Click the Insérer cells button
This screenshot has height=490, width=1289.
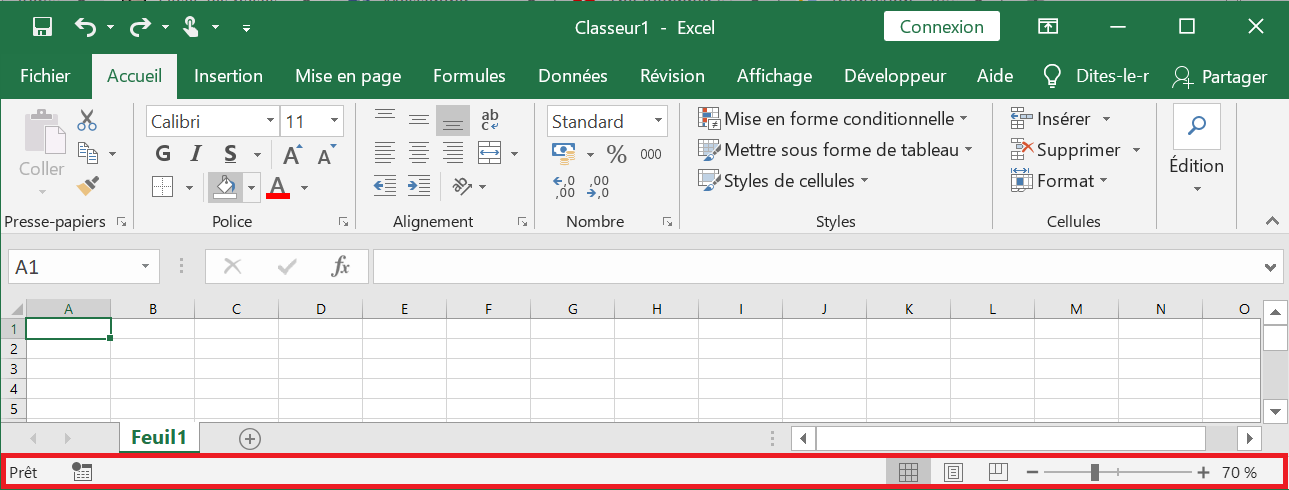[1061, 119]
